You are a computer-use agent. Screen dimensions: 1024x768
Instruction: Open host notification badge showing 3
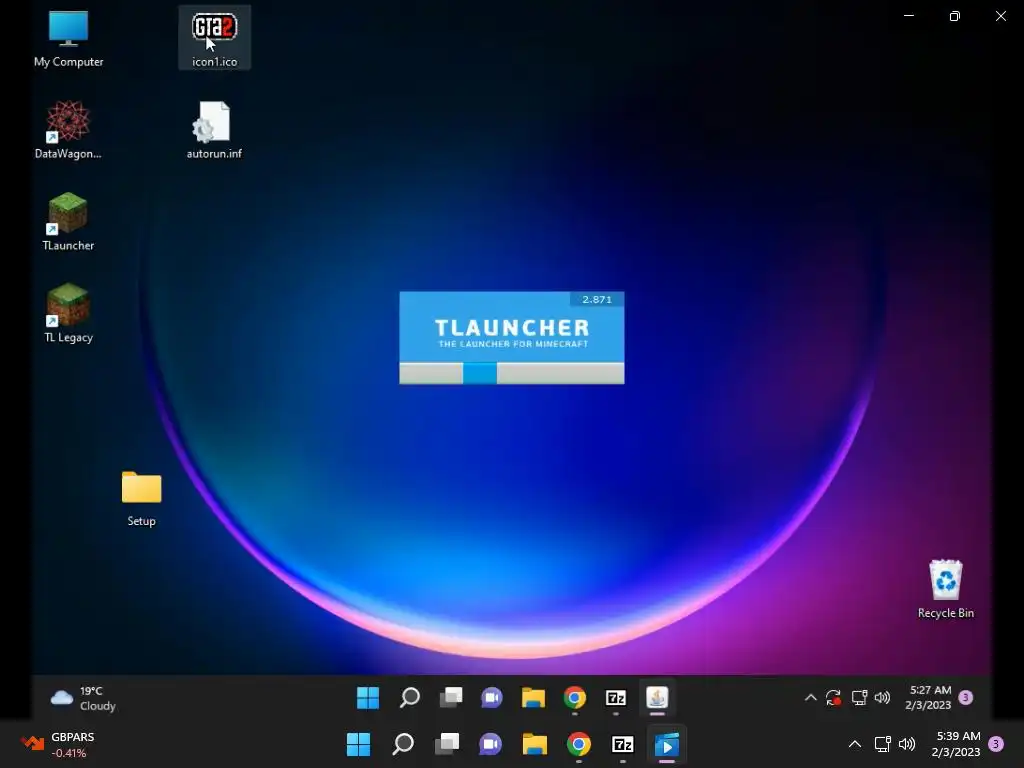click(996, 744)
